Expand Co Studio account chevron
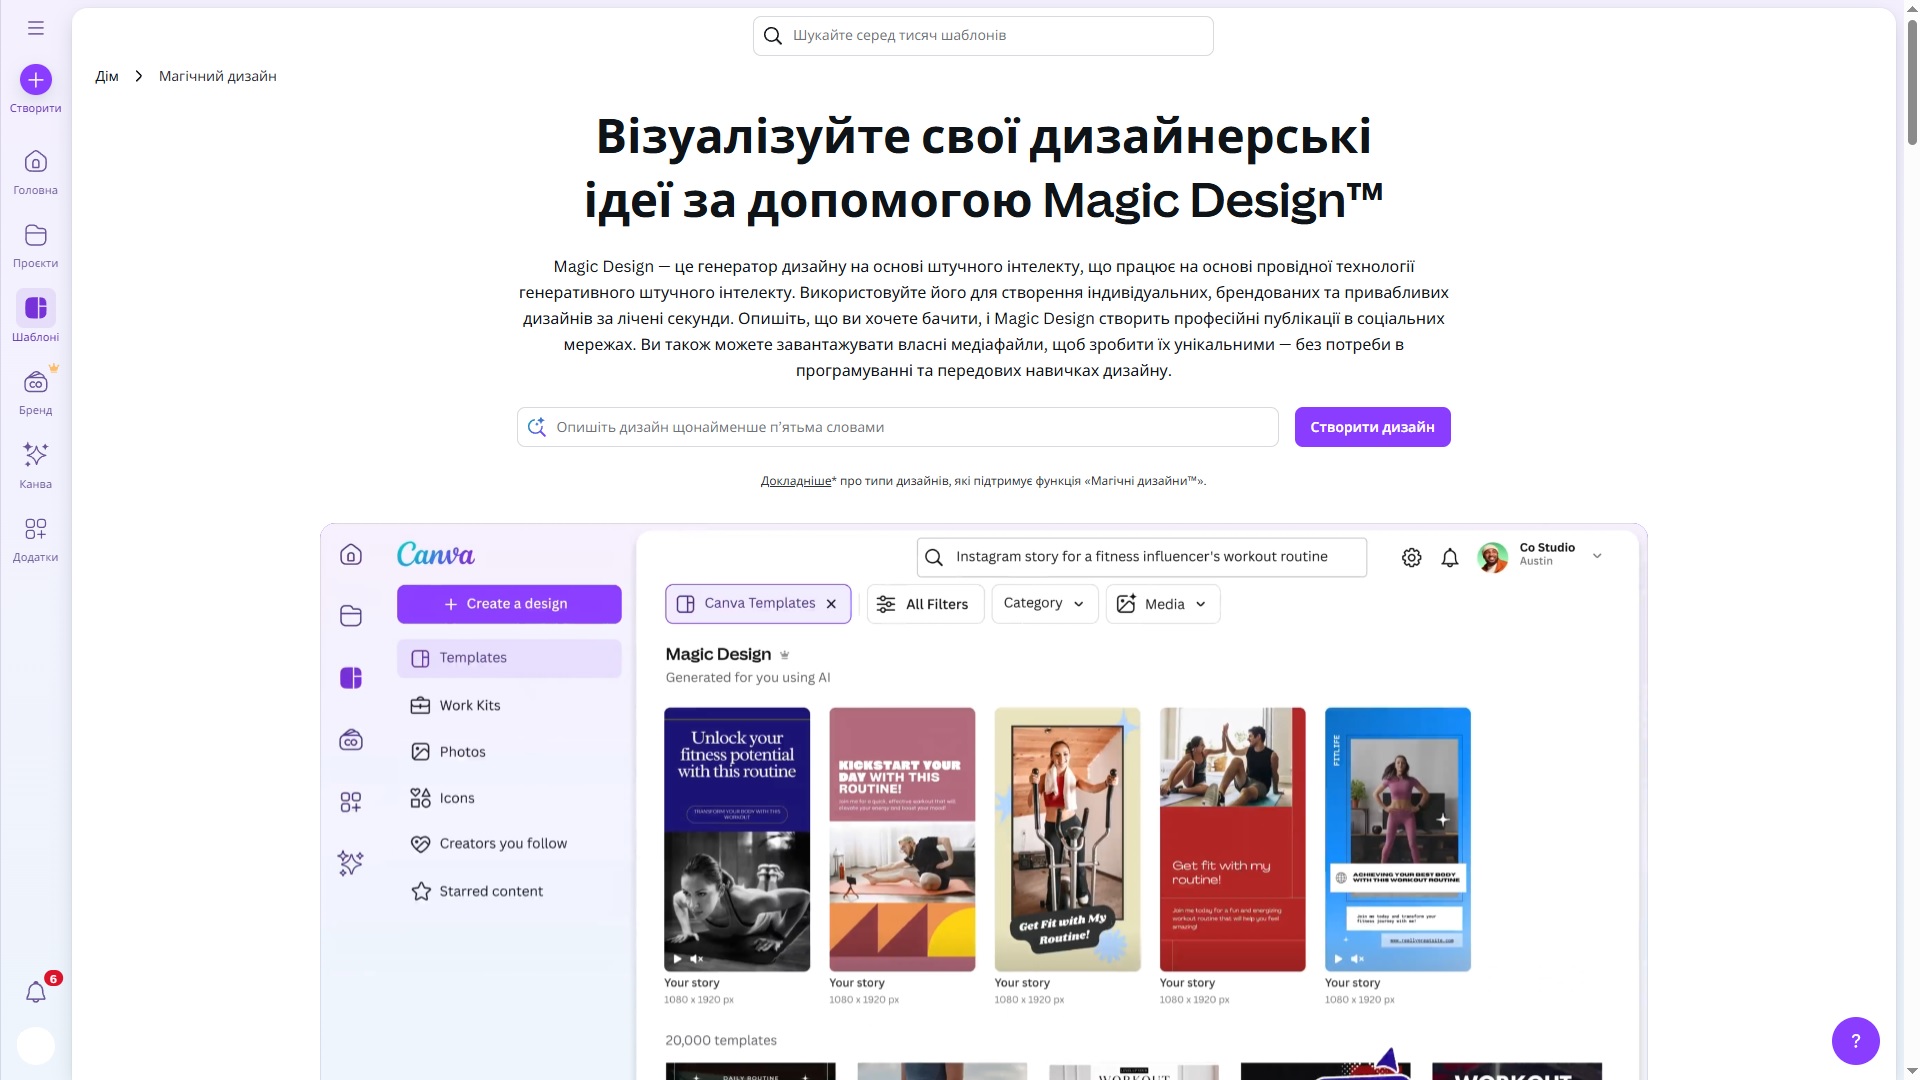This screenshot has width=1920, height=1080. coord(1597,556)
